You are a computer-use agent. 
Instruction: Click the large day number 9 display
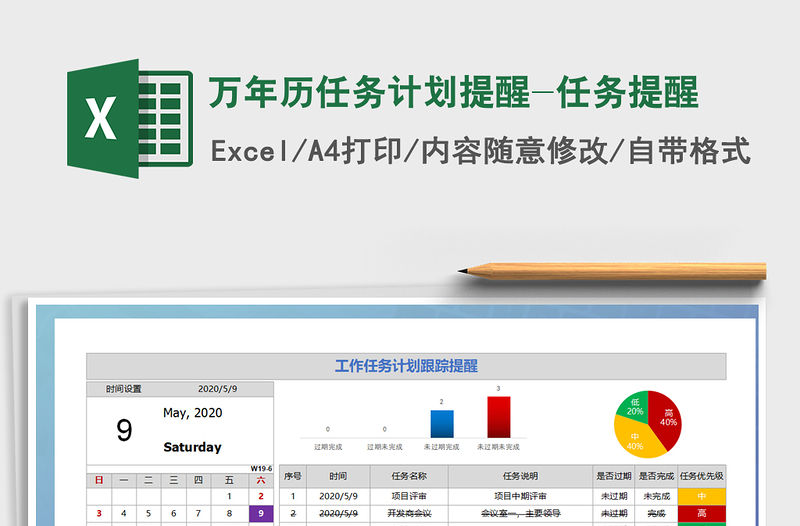[124, 430]
